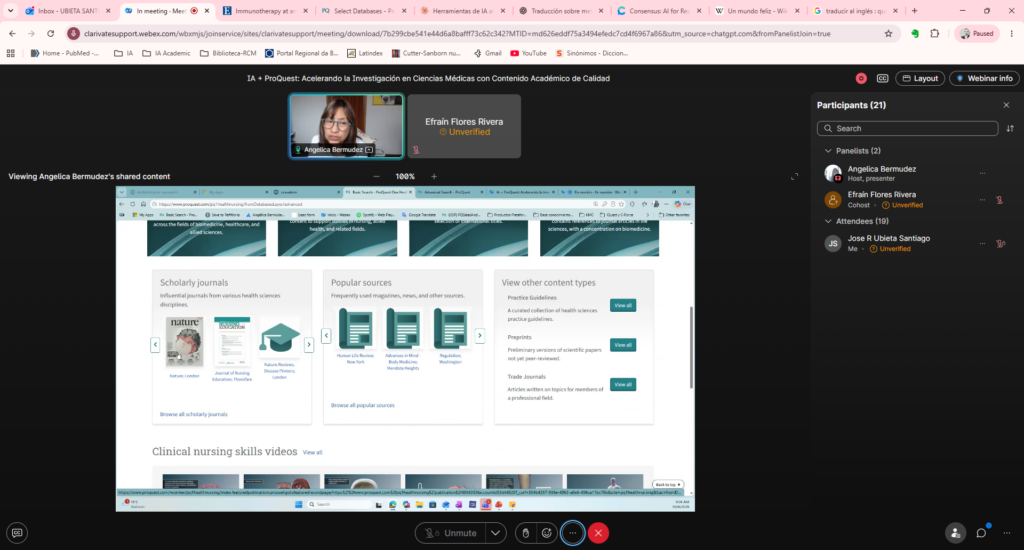Click the CC icon in meeting header

point(882,78)
